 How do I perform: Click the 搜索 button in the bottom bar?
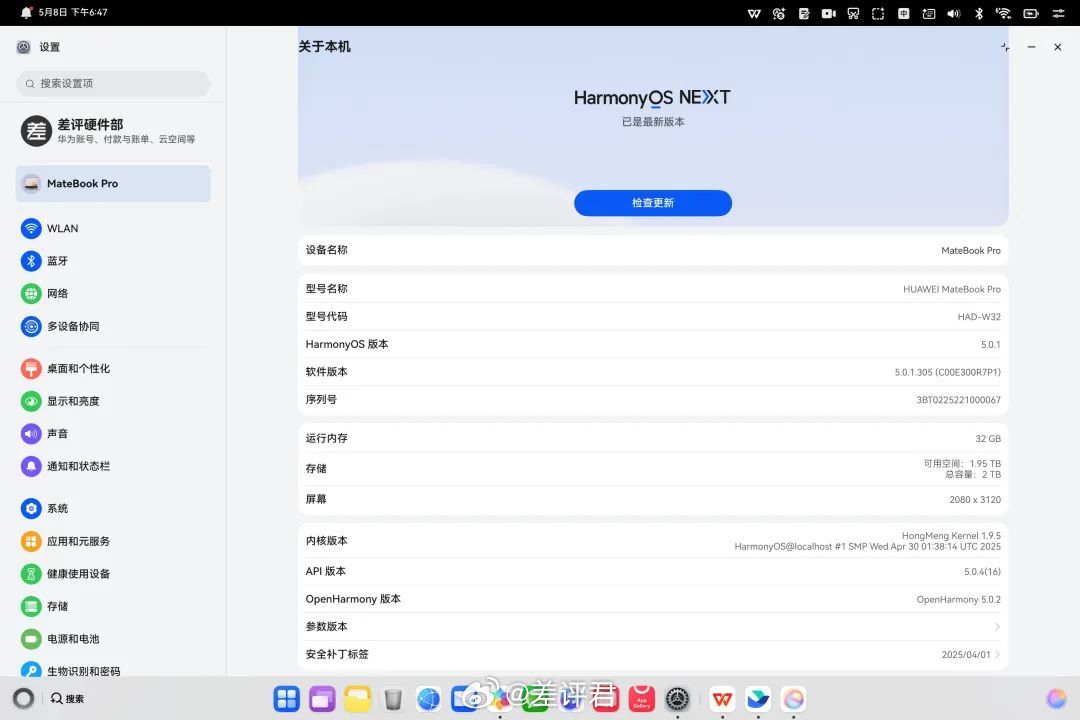(68, 699)
